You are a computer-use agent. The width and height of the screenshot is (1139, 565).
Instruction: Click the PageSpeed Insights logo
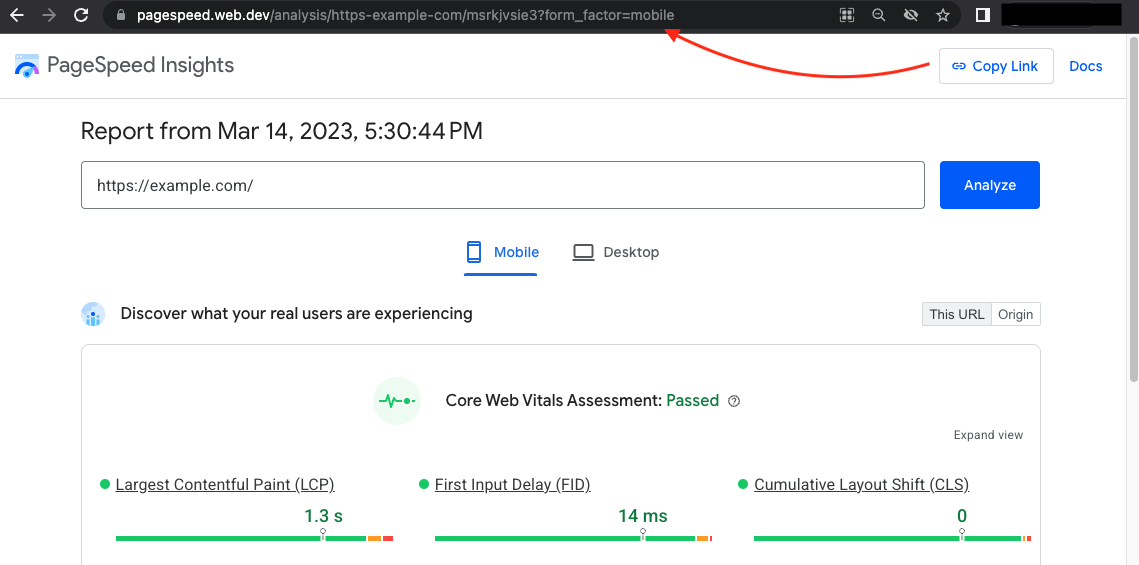pos(124,66)
